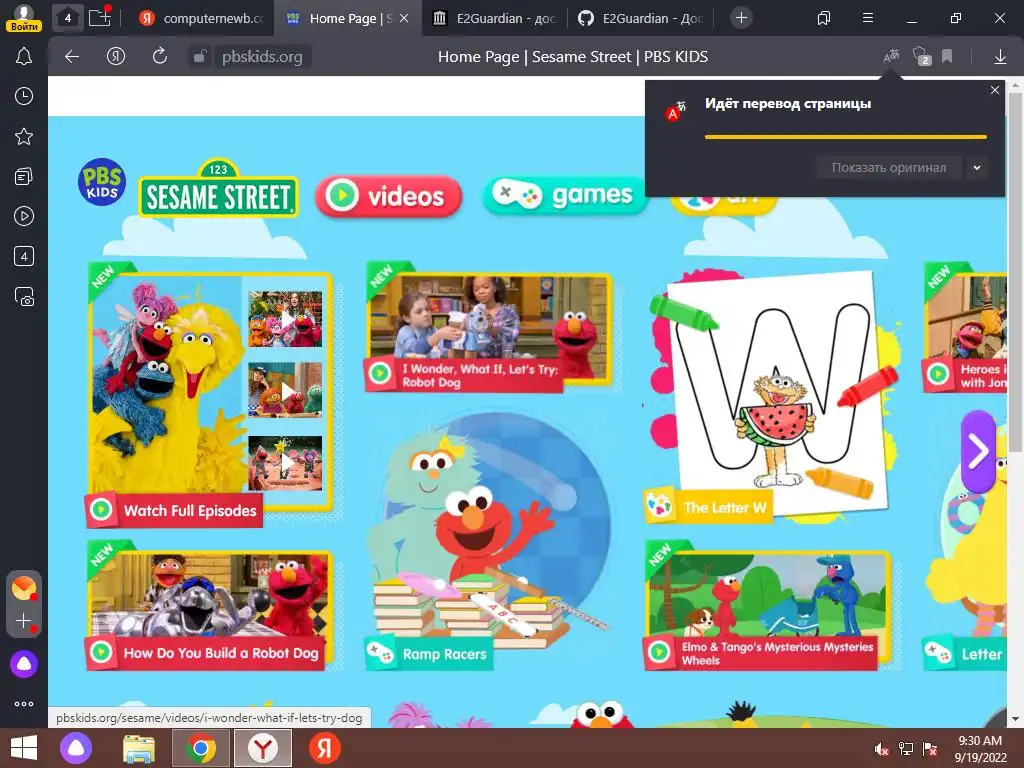The height and width of the screenshot is (768, 1024).
Task: Play the first small episode thumbnail
Action: (285, 319)
